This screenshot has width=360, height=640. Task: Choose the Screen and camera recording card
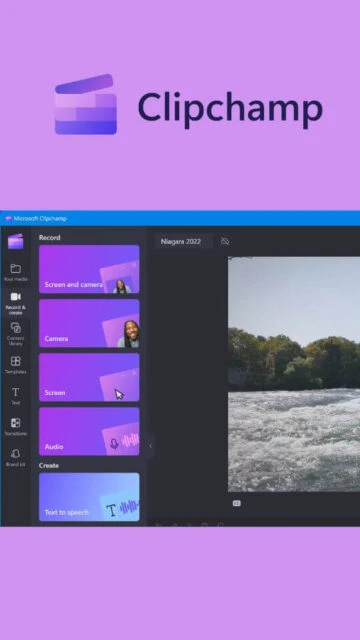coord(89,269)
